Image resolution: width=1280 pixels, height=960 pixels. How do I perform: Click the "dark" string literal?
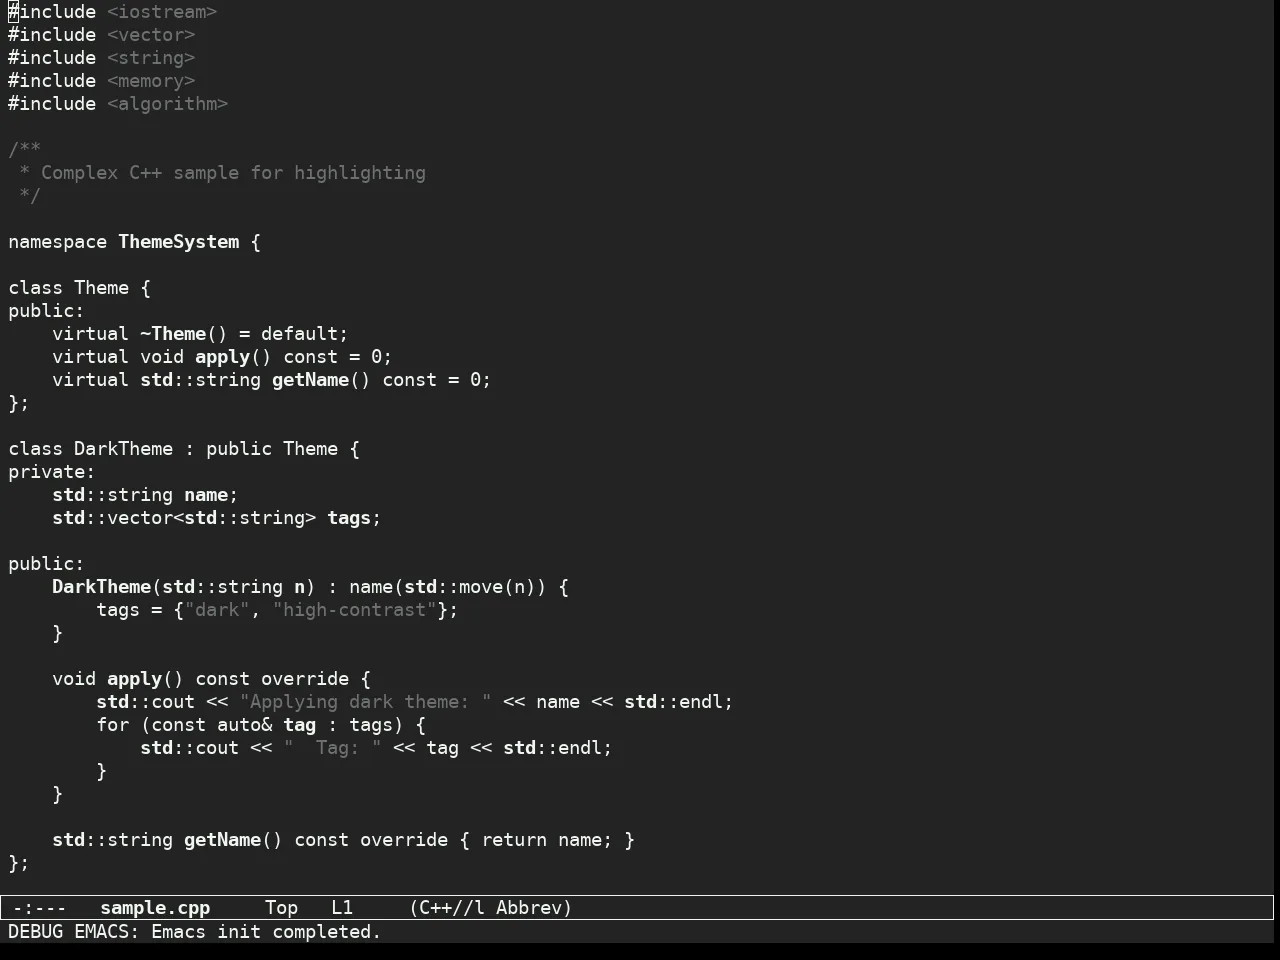point(217,610)
